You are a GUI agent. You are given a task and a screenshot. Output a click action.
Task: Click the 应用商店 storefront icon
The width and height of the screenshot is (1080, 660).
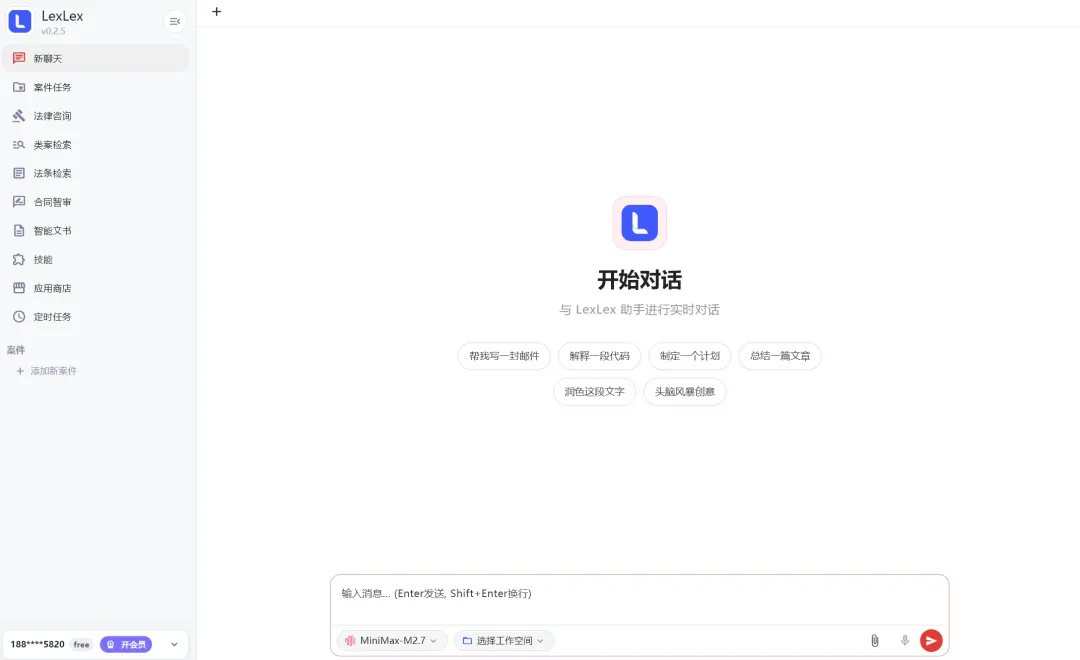(x=19, y=288)
